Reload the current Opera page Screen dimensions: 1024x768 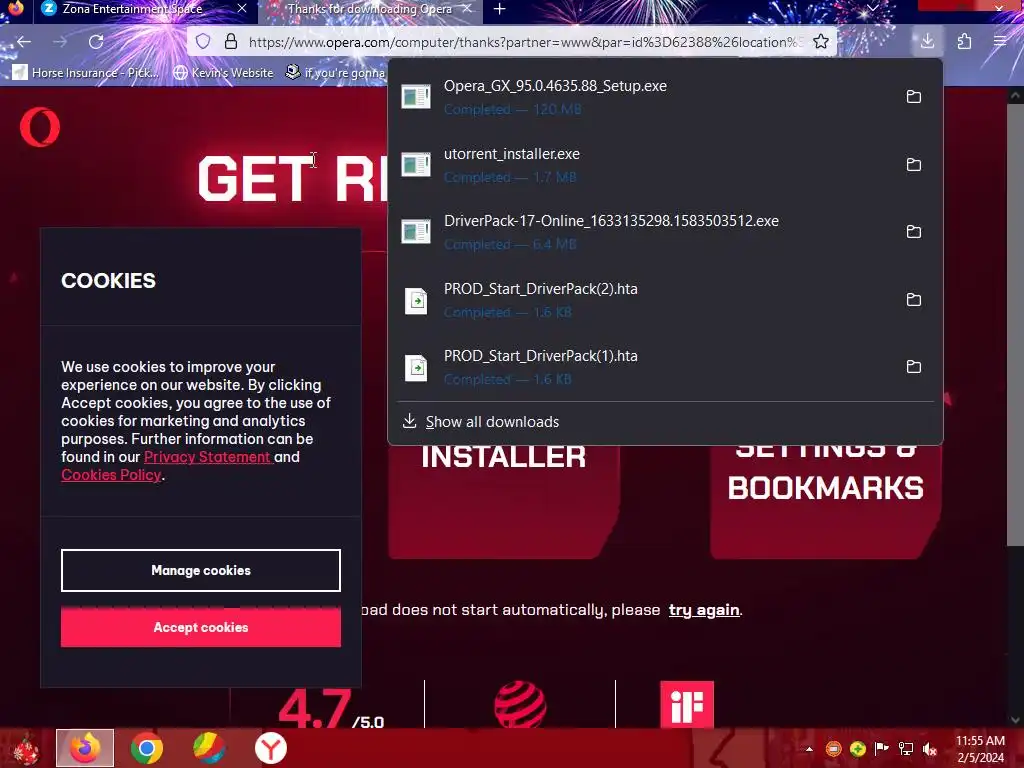[x=96, y=42]
